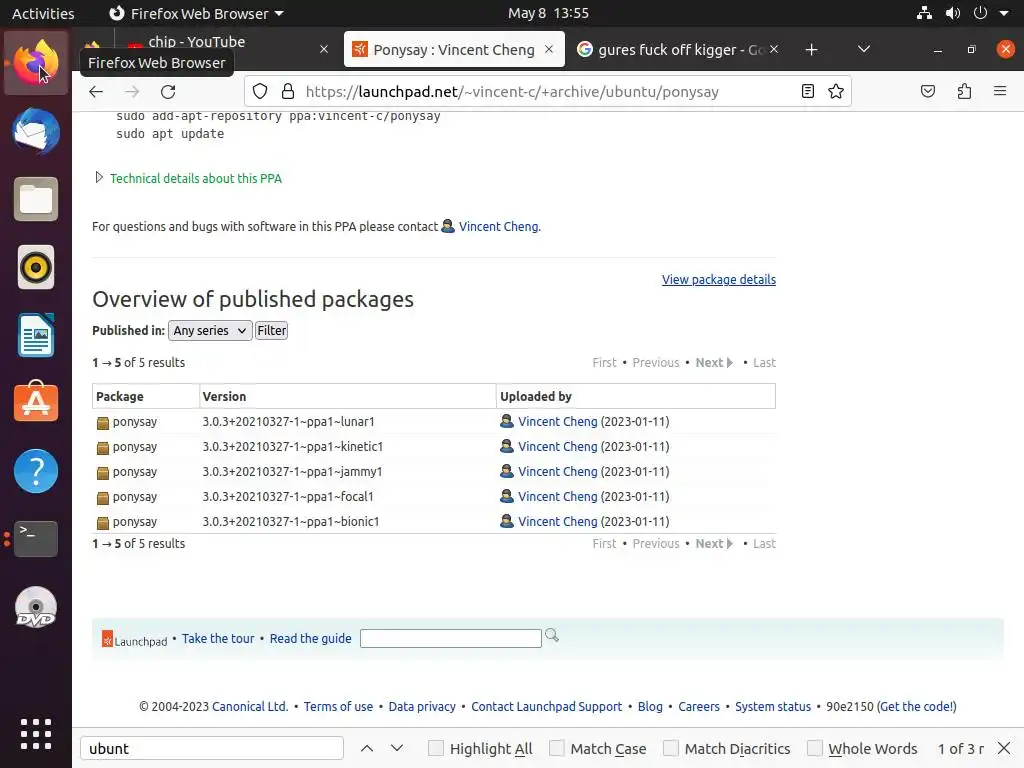The height and width of the screenshot is (768, 1024).
Task: Open the network status indicator
Action: (x=924, y=13)
